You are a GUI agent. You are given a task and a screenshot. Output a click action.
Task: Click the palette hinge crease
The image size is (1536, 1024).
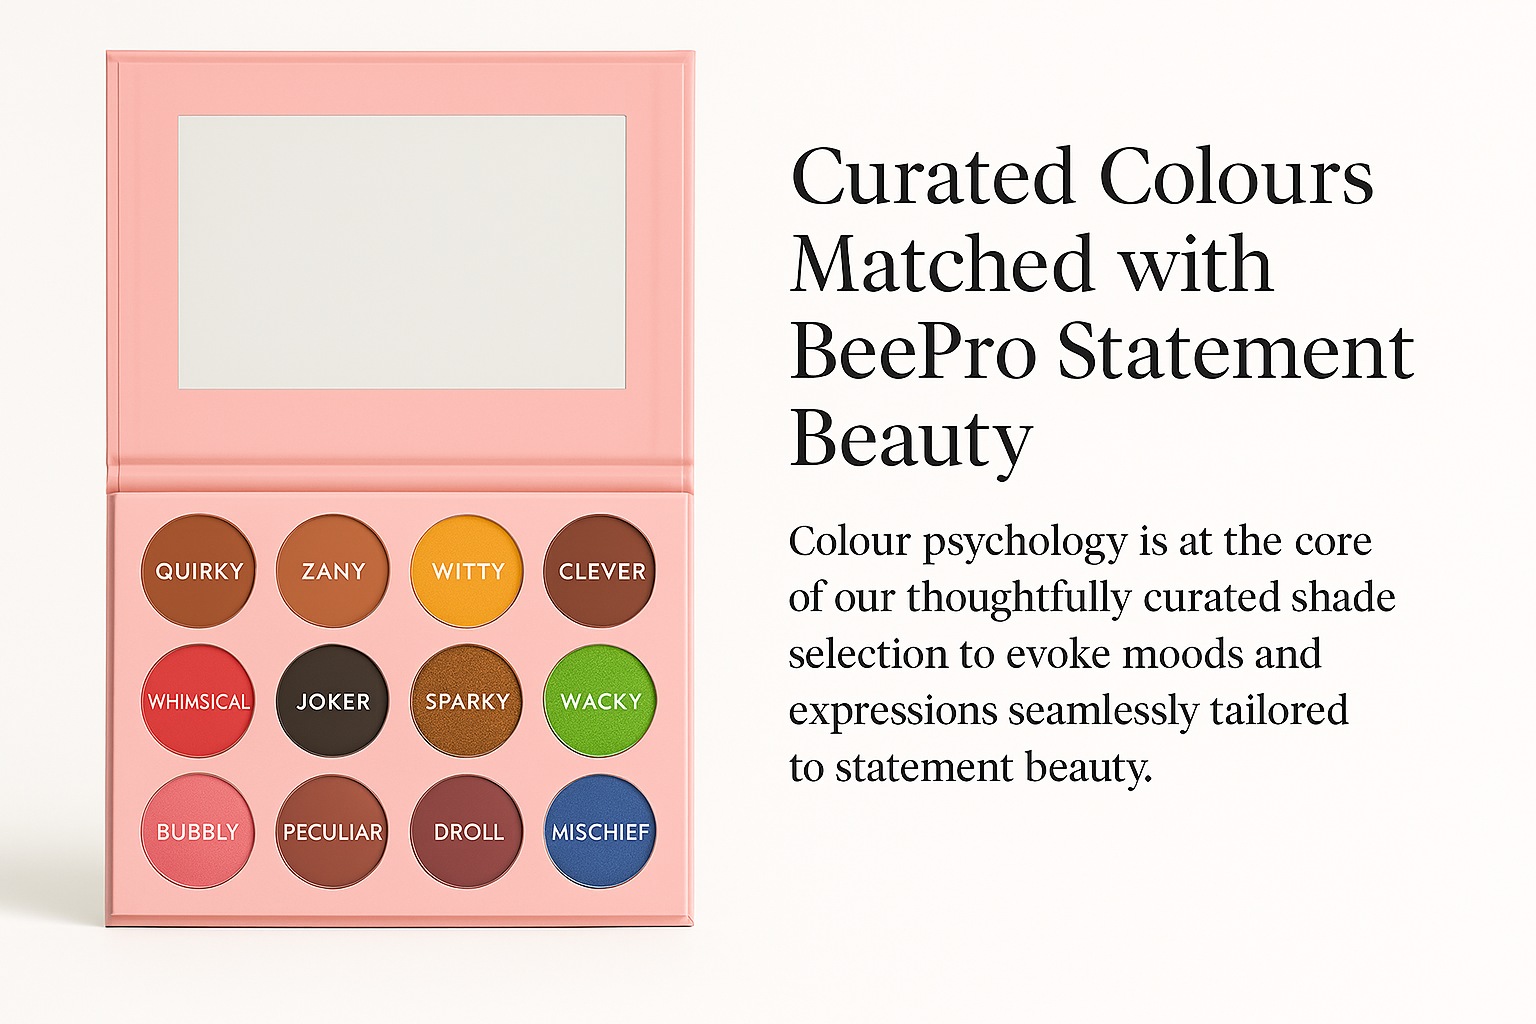(x=400, y=478)
